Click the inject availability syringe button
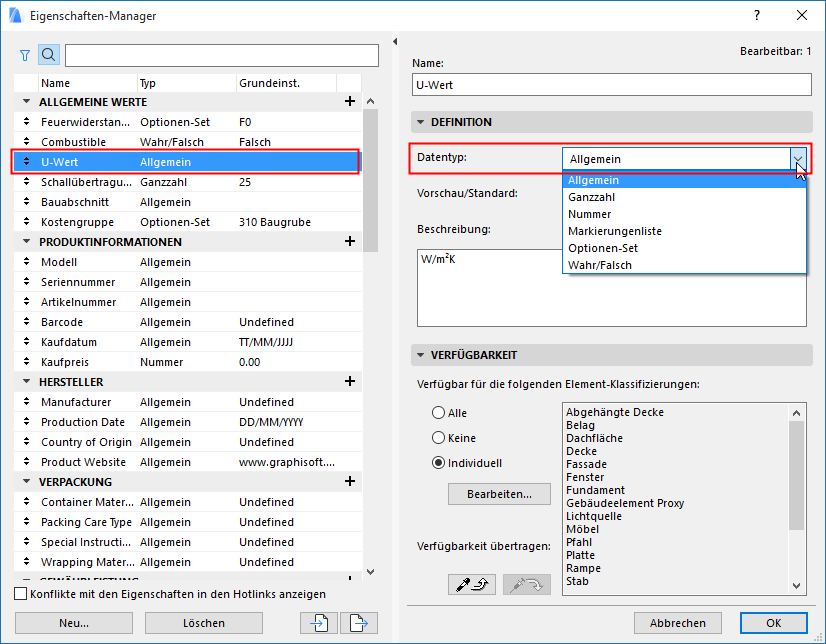 click(527, 584)
